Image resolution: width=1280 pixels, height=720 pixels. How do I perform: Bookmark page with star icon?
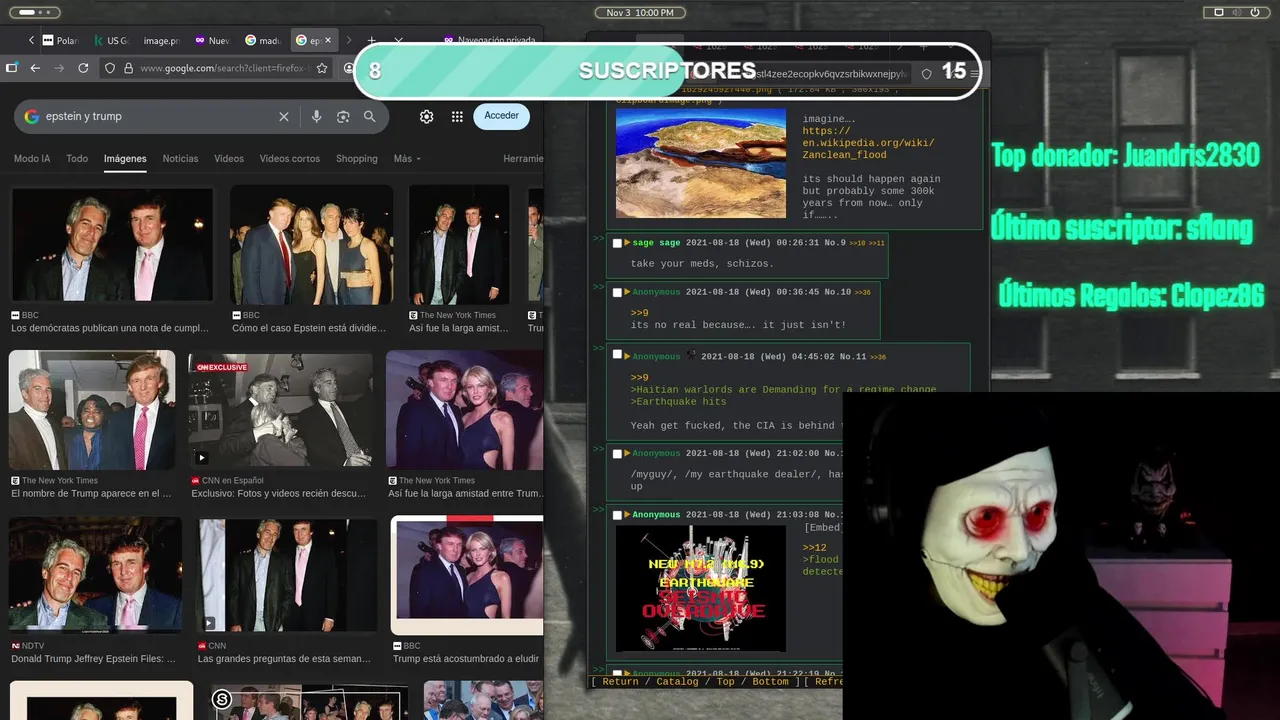pos(322,68)
